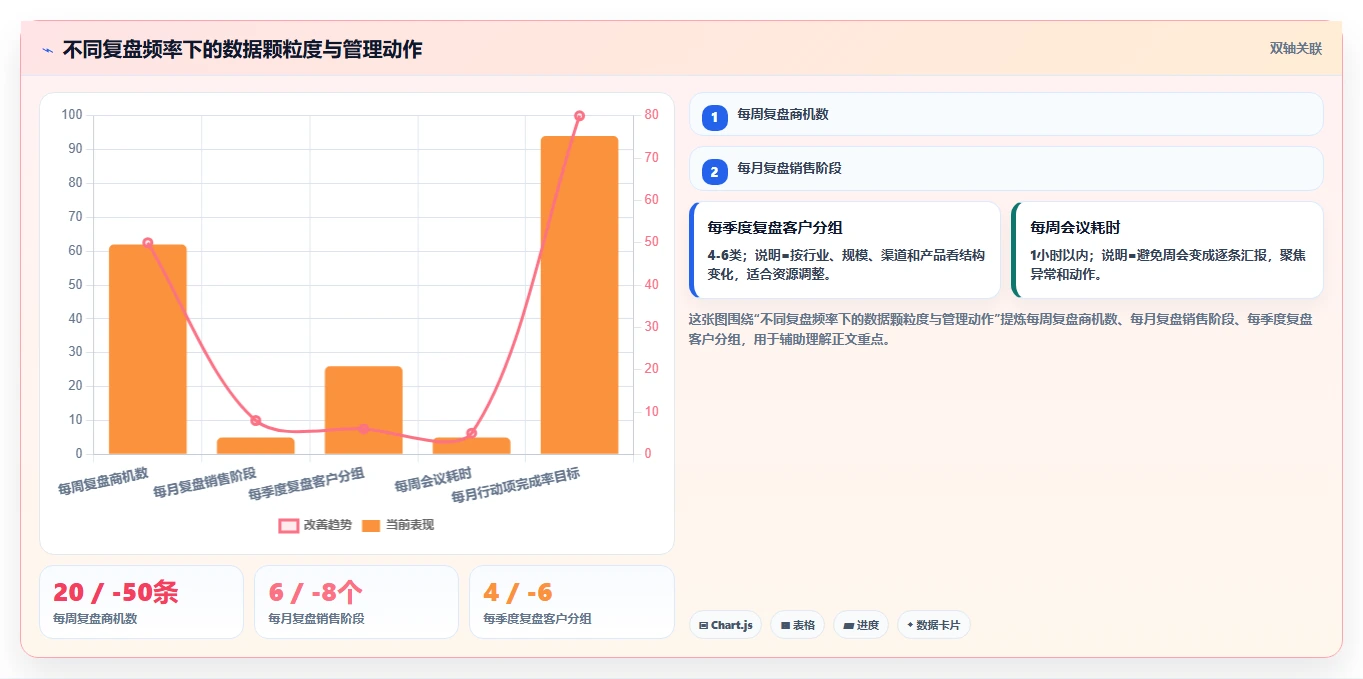Click the 每月复盘销售阶段 bar
The image size is (1363, 679).
pyautogui.click(x=256, y=446)
